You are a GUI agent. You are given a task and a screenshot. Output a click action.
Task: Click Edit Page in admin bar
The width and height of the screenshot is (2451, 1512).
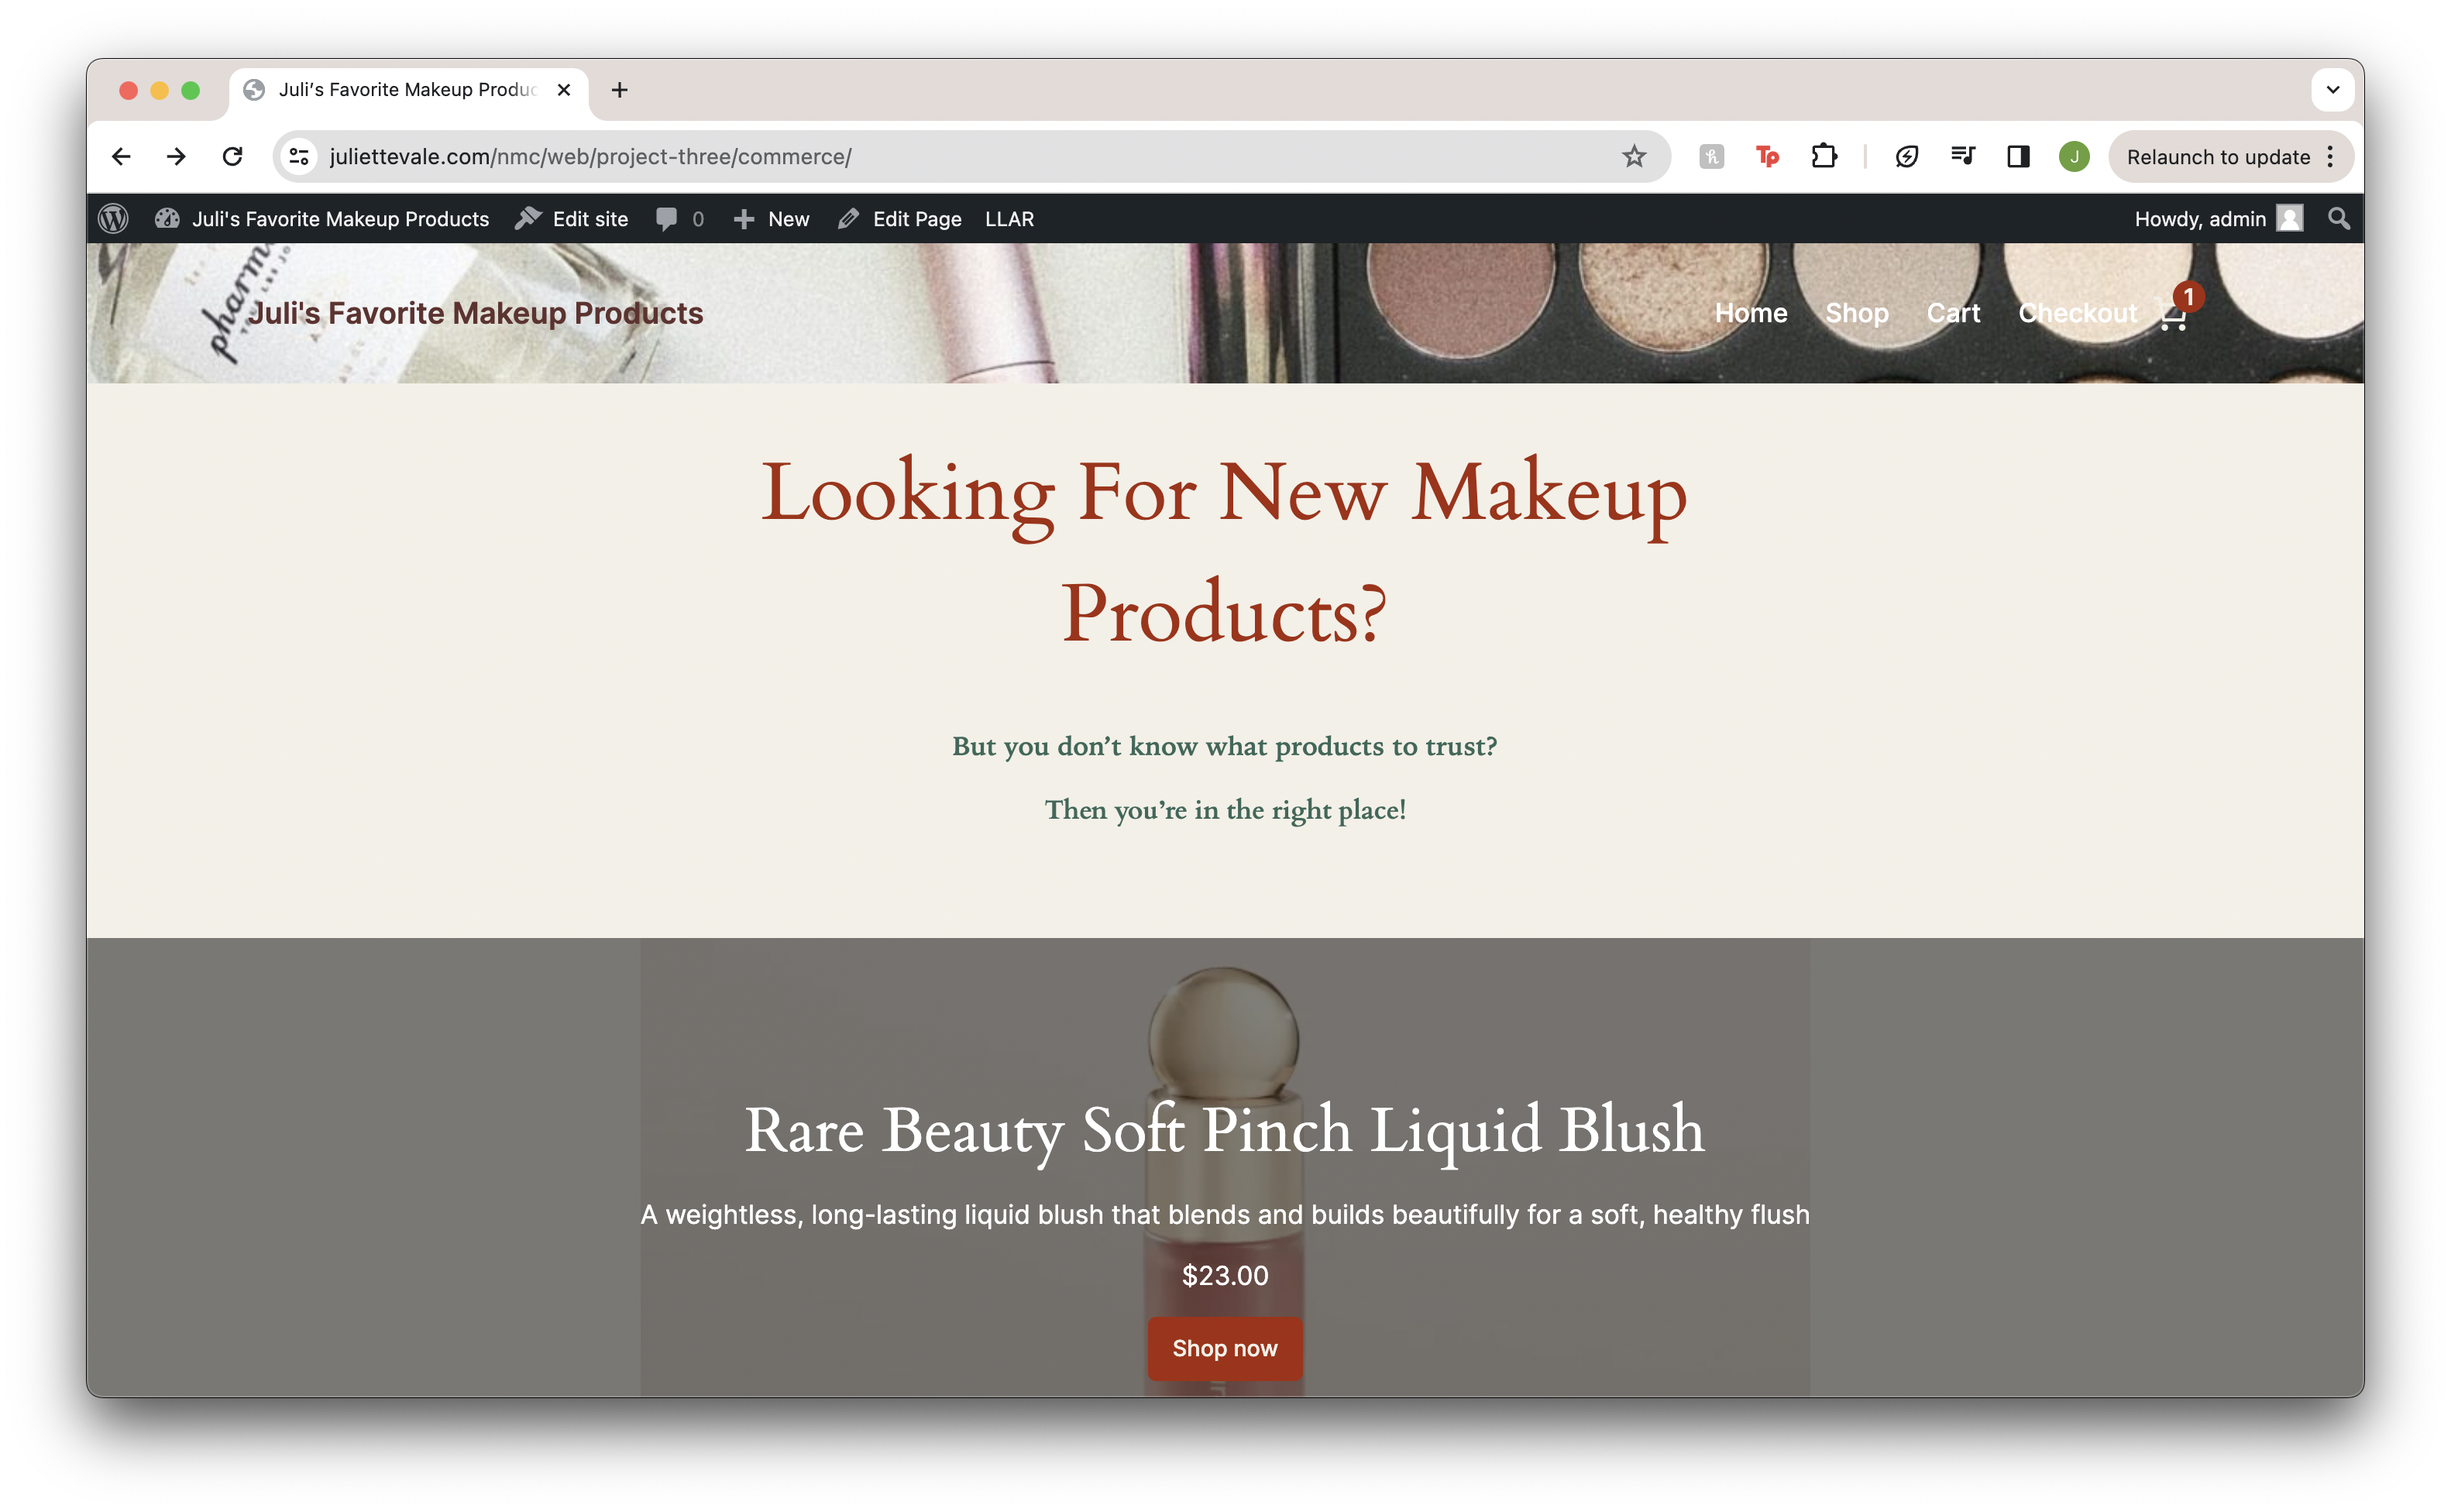point(899,218)
